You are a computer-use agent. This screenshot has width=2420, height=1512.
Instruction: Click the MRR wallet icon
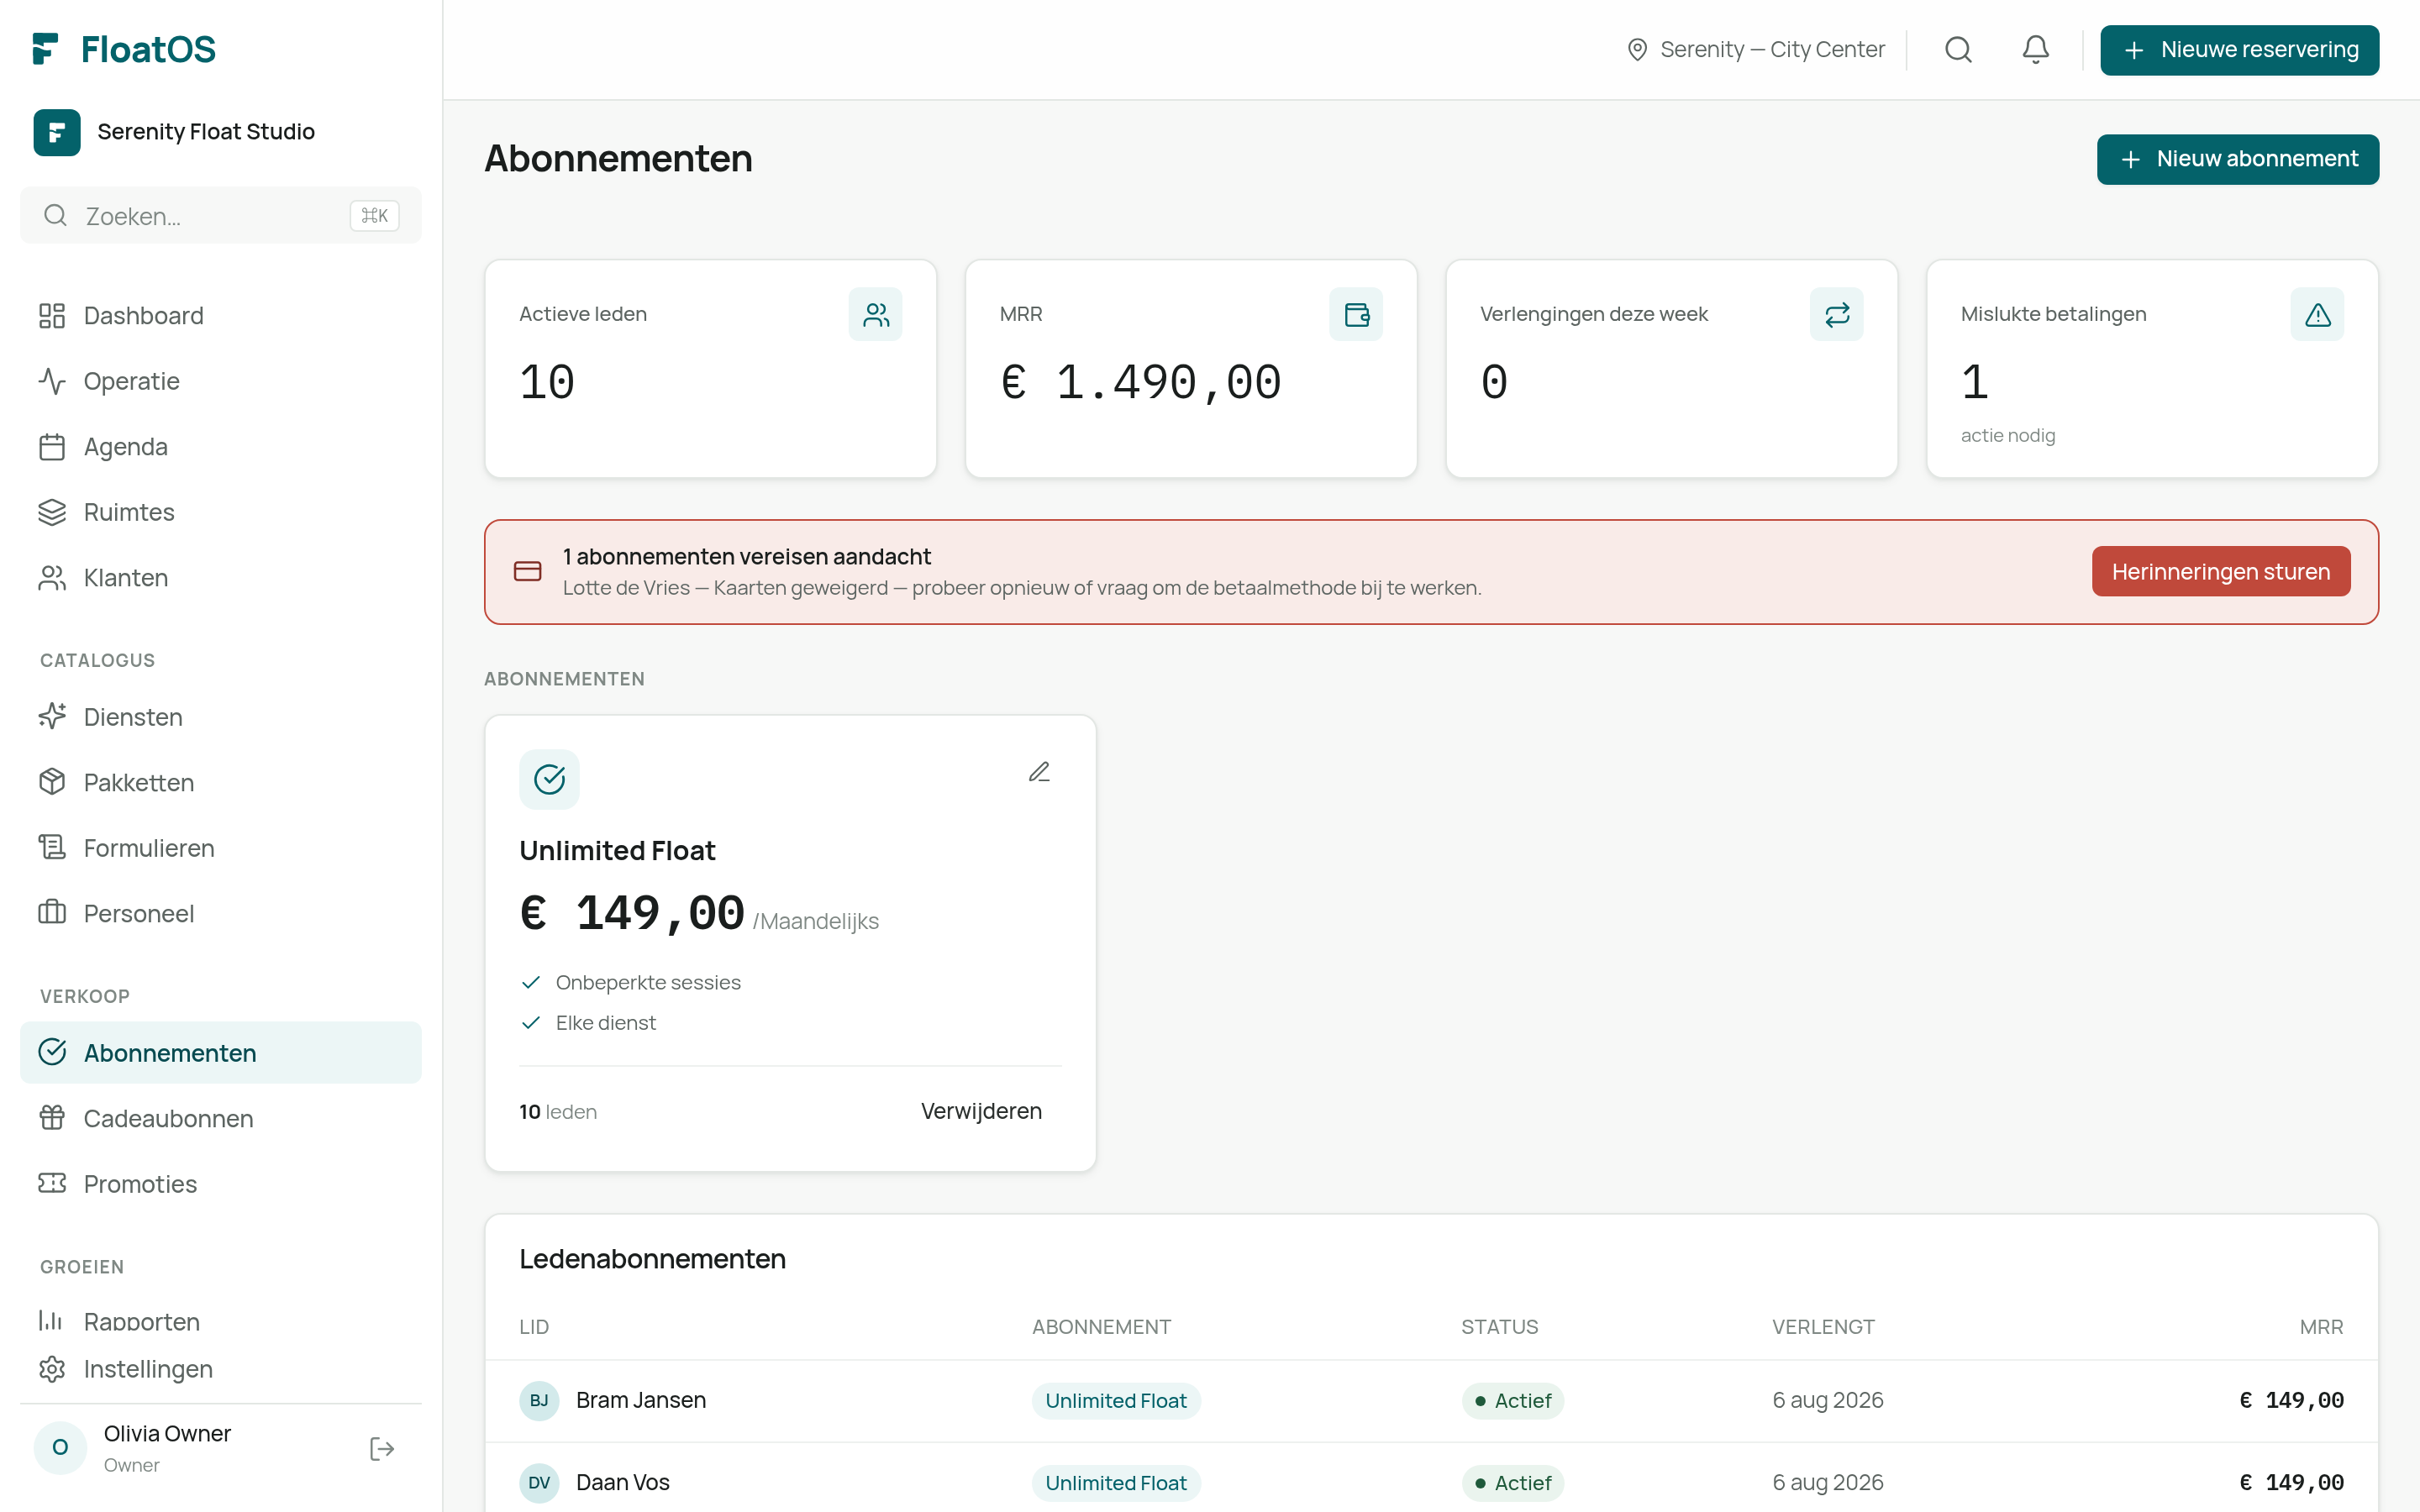click(x=1356, y=314)
